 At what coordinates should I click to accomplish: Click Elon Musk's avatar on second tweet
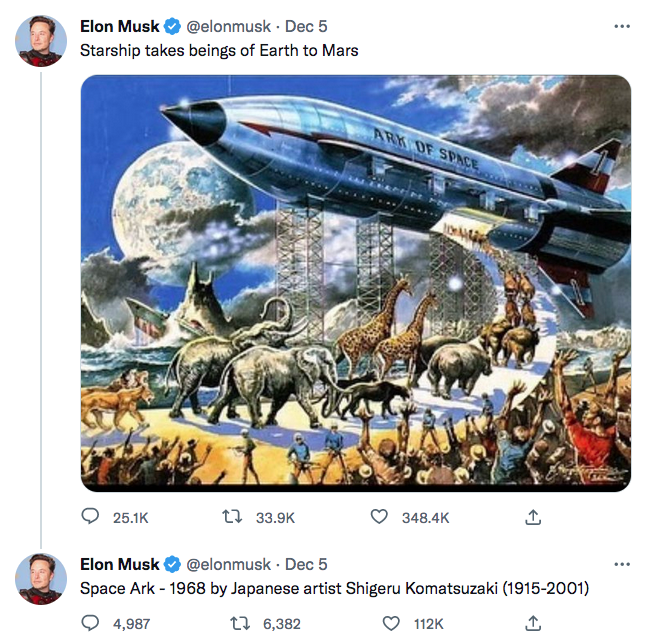(x=41, y=579)
